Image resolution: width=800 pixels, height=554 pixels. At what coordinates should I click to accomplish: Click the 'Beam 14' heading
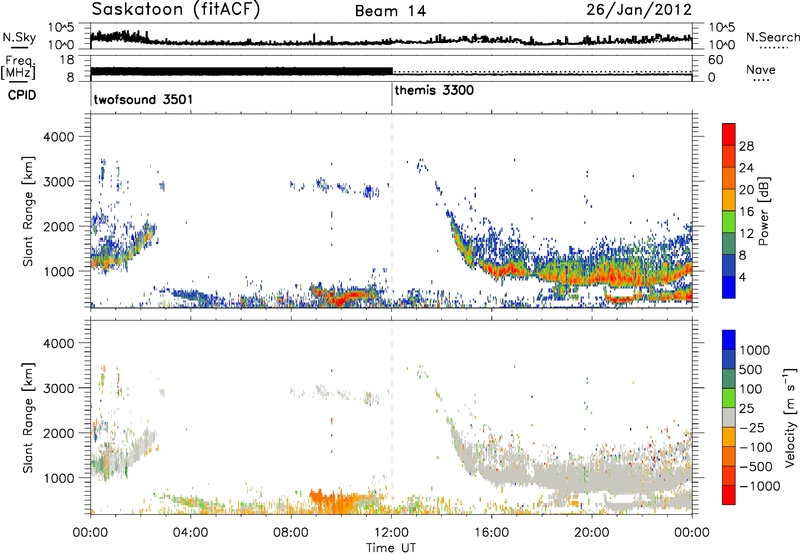point(390,11)
